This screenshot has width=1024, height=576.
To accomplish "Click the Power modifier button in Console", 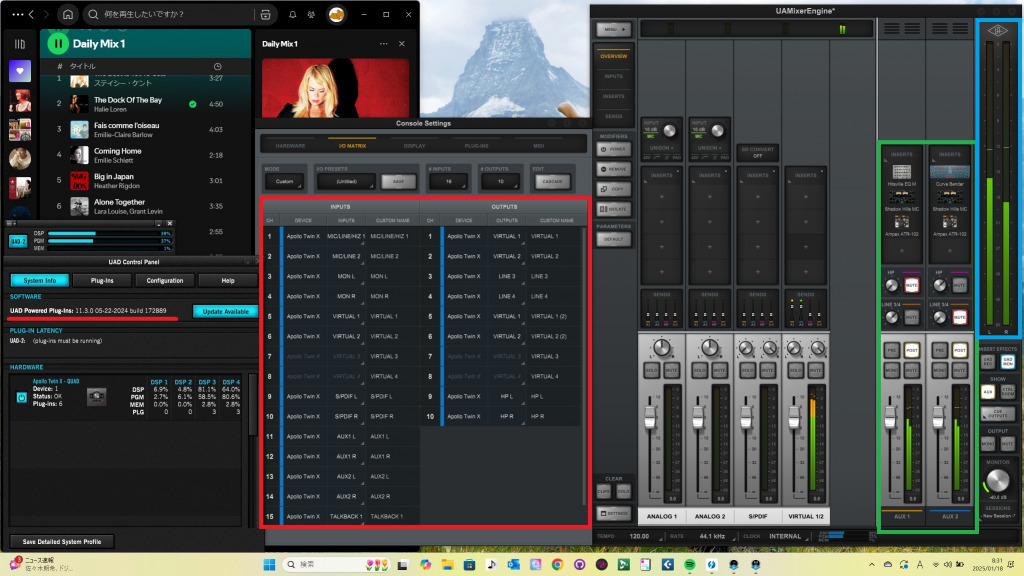I will click(613, 148).
